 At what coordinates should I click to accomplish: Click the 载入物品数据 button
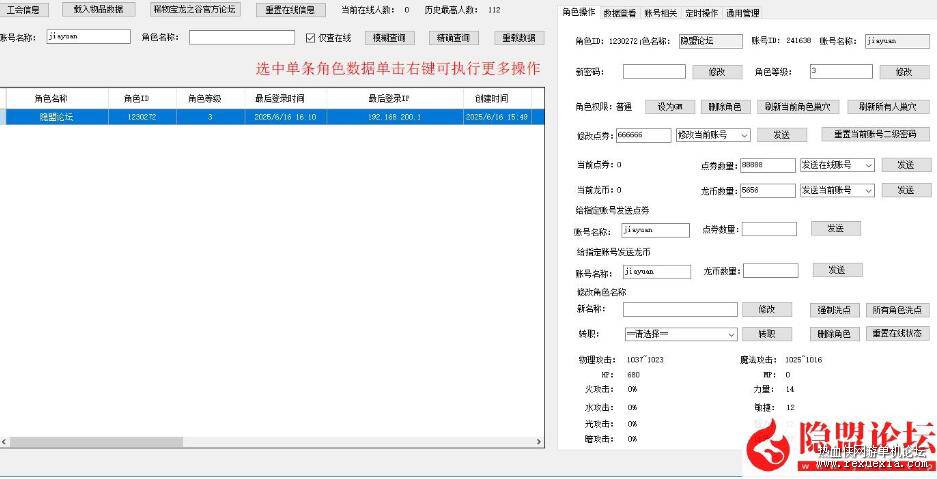(99, 10)
